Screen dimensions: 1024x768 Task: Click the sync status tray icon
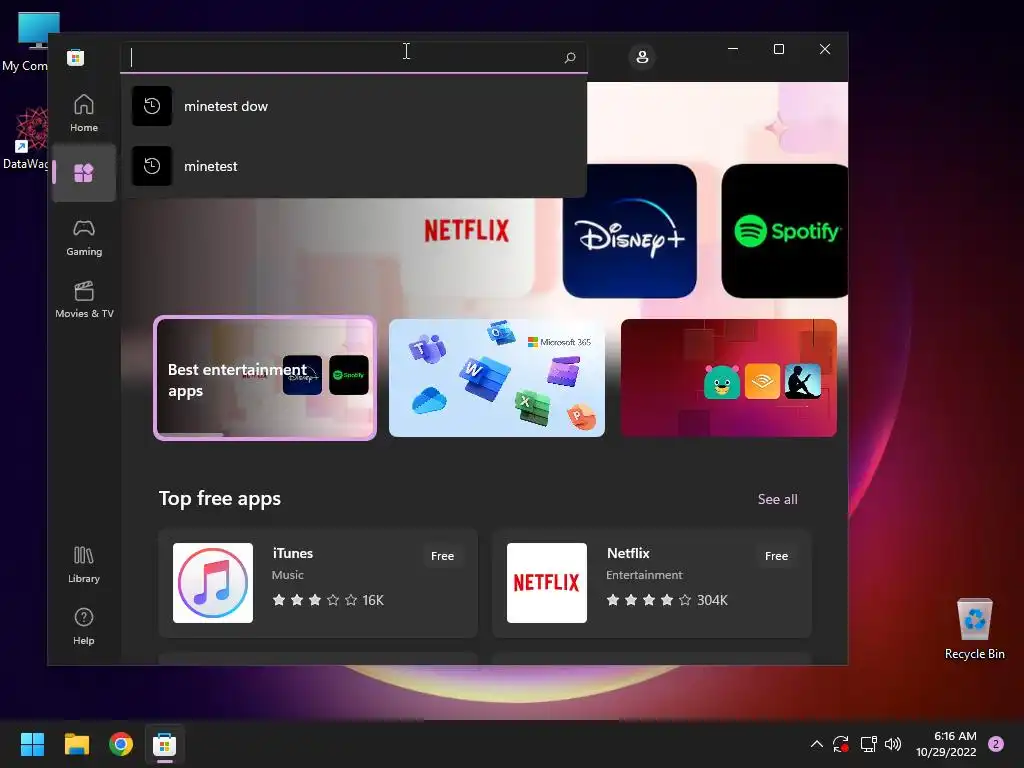pos(840,744)
